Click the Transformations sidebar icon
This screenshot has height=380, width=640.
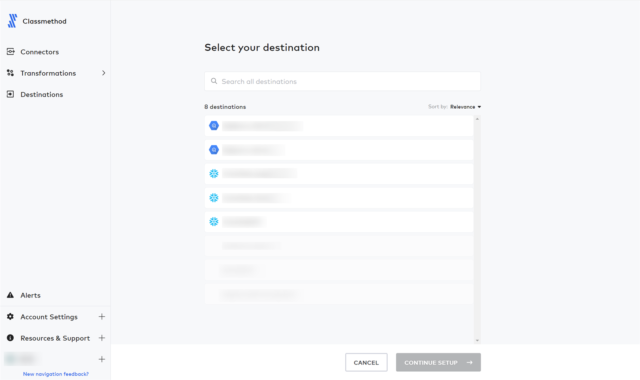click(x=11, y=73)
